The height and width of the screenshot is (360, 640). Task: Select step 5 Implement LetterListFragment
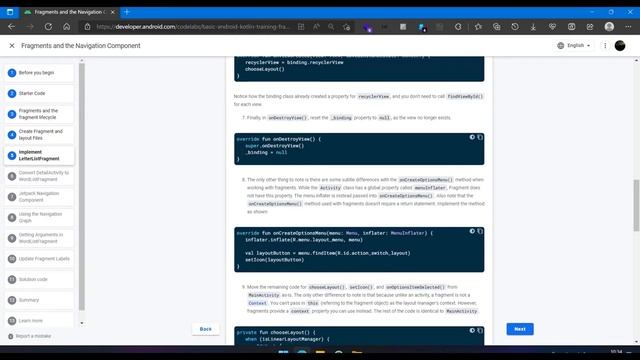point(39,156)
